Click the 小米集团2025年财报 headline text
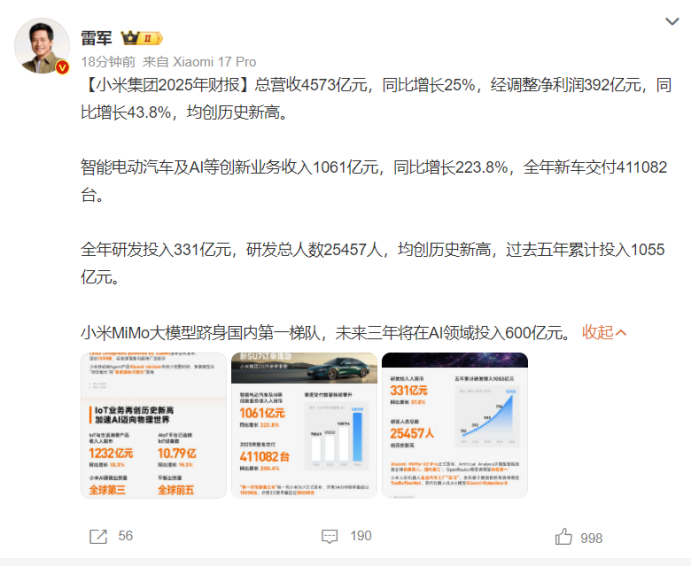 pyautogui.click(x=168, y=85)
